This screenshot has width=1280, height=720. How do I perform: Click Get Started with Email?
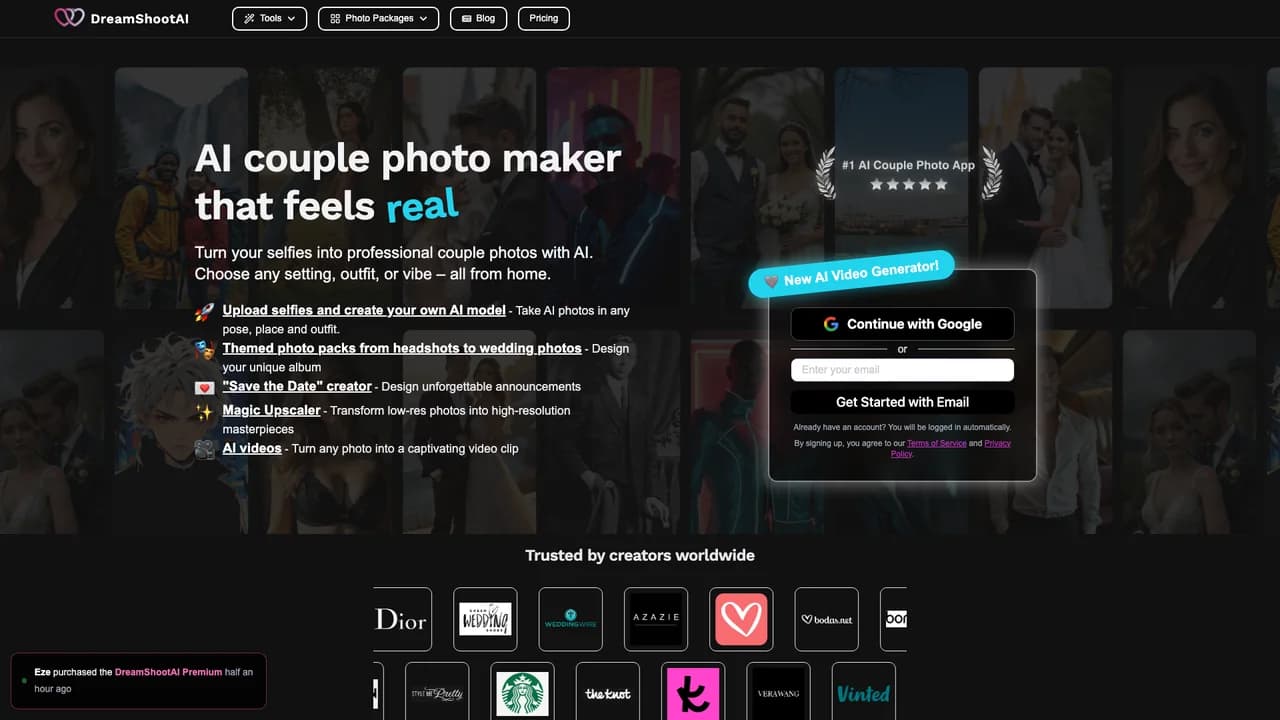click(x=902, y=402)
